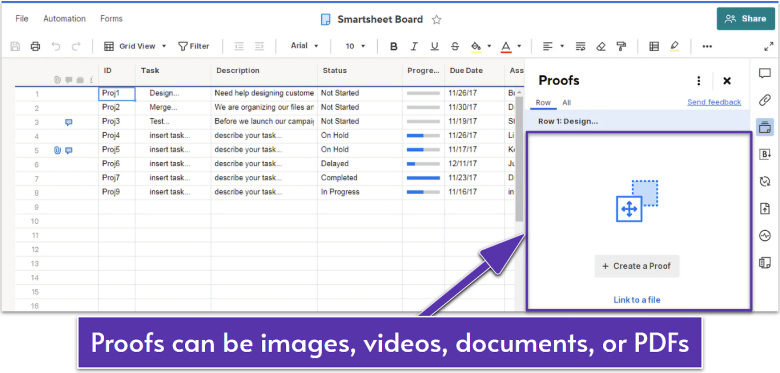Screen dimensions: 780x373
Task: Open the Arial font dropdown
Action: (304, 46)
